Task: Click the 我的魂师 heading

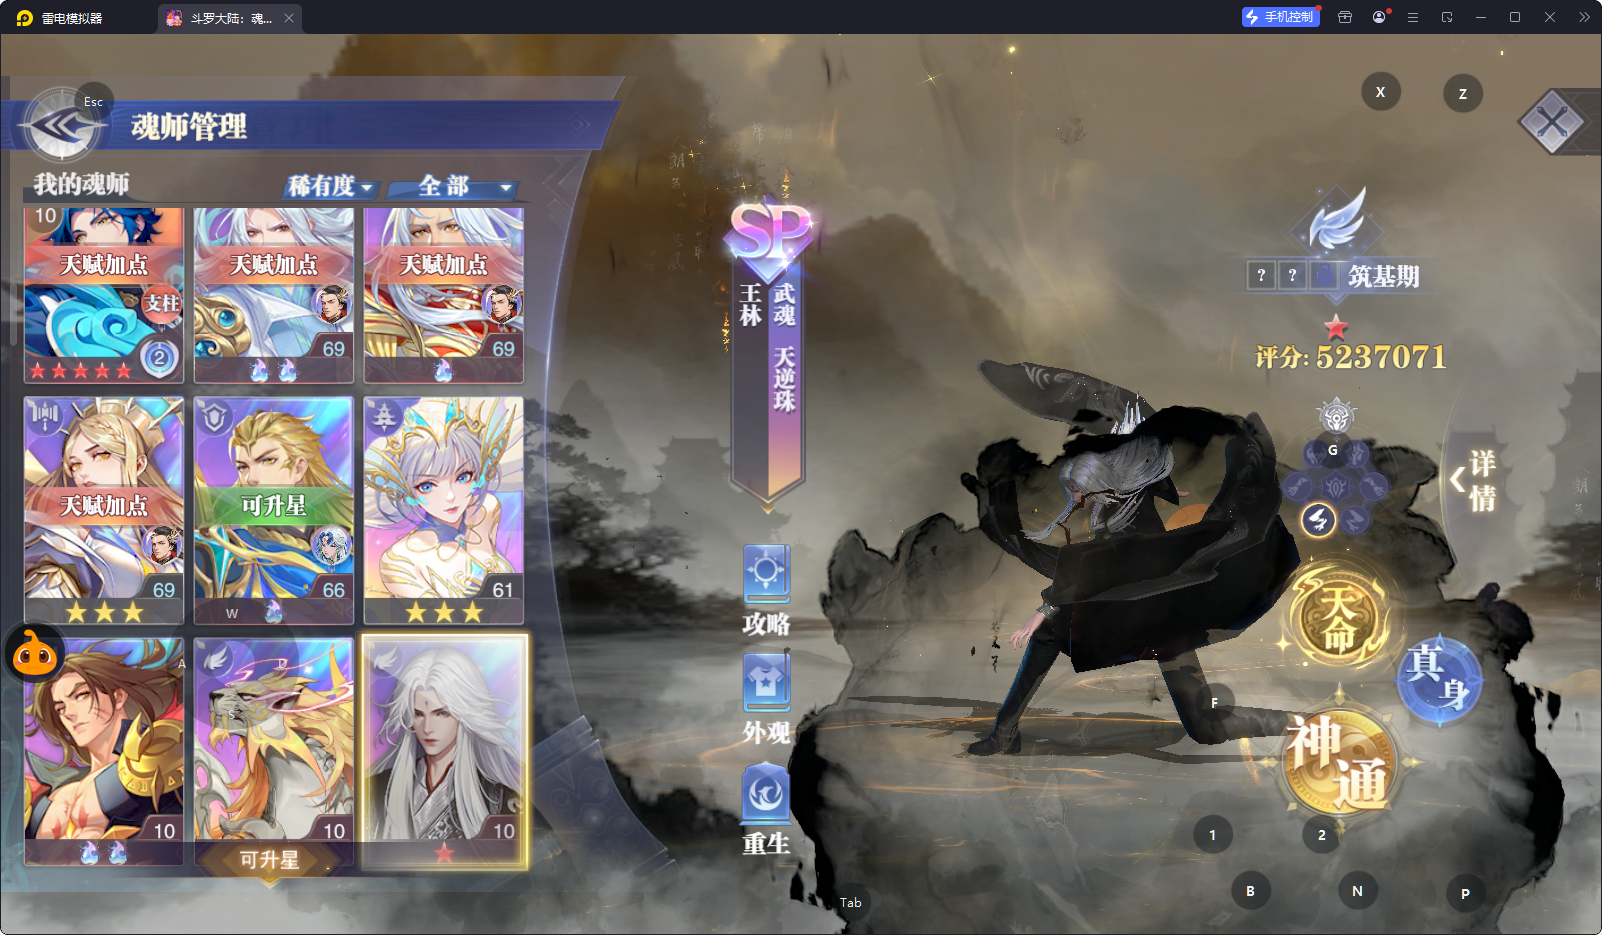Action: [82, 184]
